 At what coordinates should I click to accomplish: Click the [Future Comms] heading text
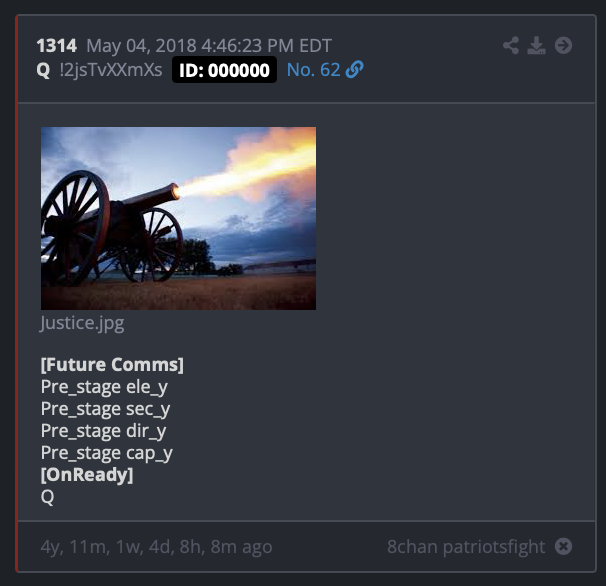(x=112, y=365)
